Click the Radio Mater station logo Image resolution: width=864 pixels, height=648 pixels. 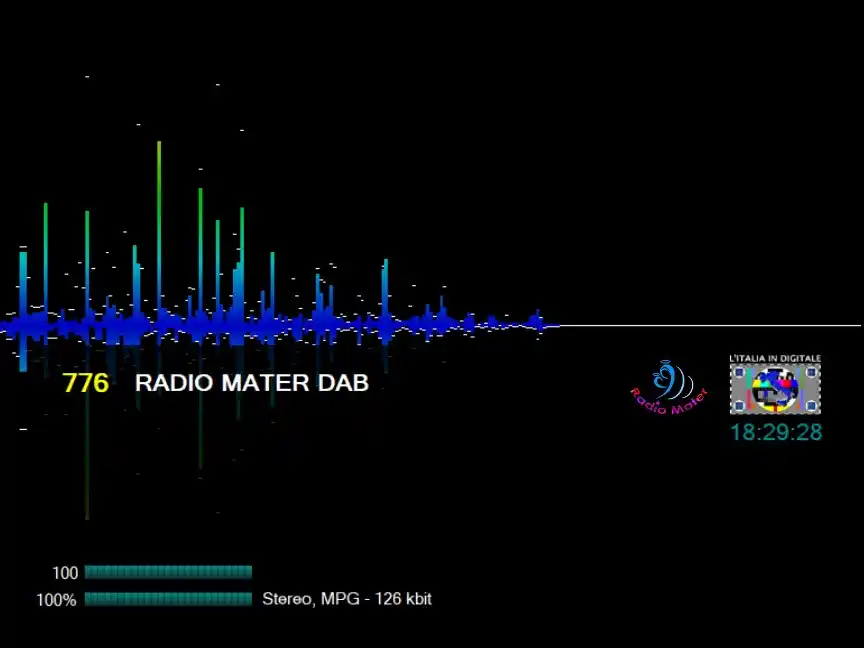(x=668, y=387)
